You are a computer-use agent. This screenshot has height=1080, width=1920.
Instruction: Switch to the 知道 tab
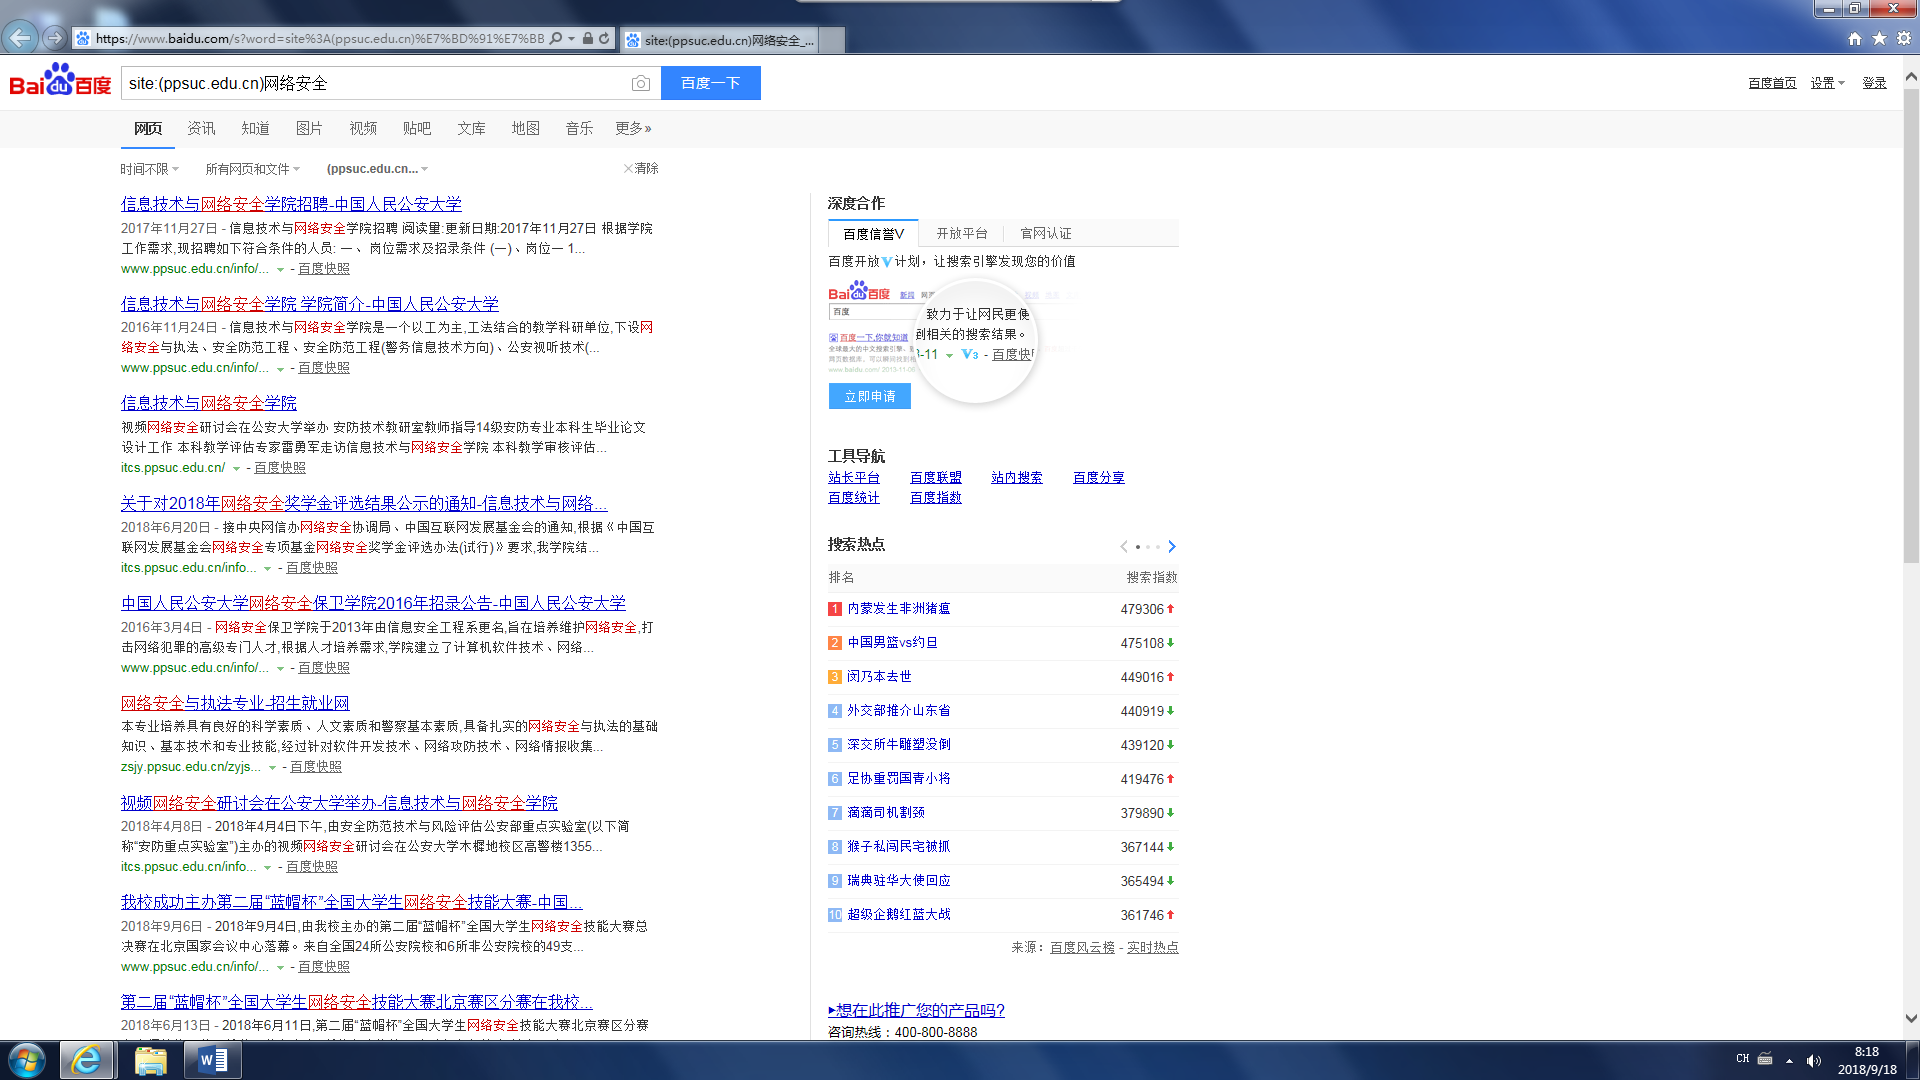pos(255,128)
